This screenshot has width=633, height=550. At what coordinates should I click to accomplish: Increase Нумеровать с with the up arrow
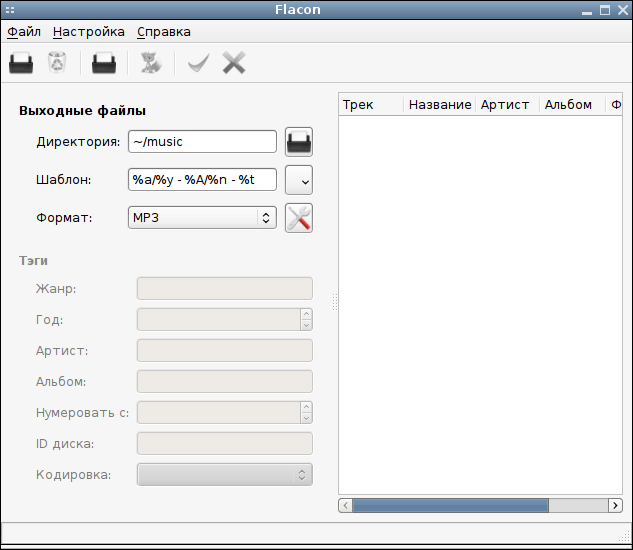(x=306, y=407)
